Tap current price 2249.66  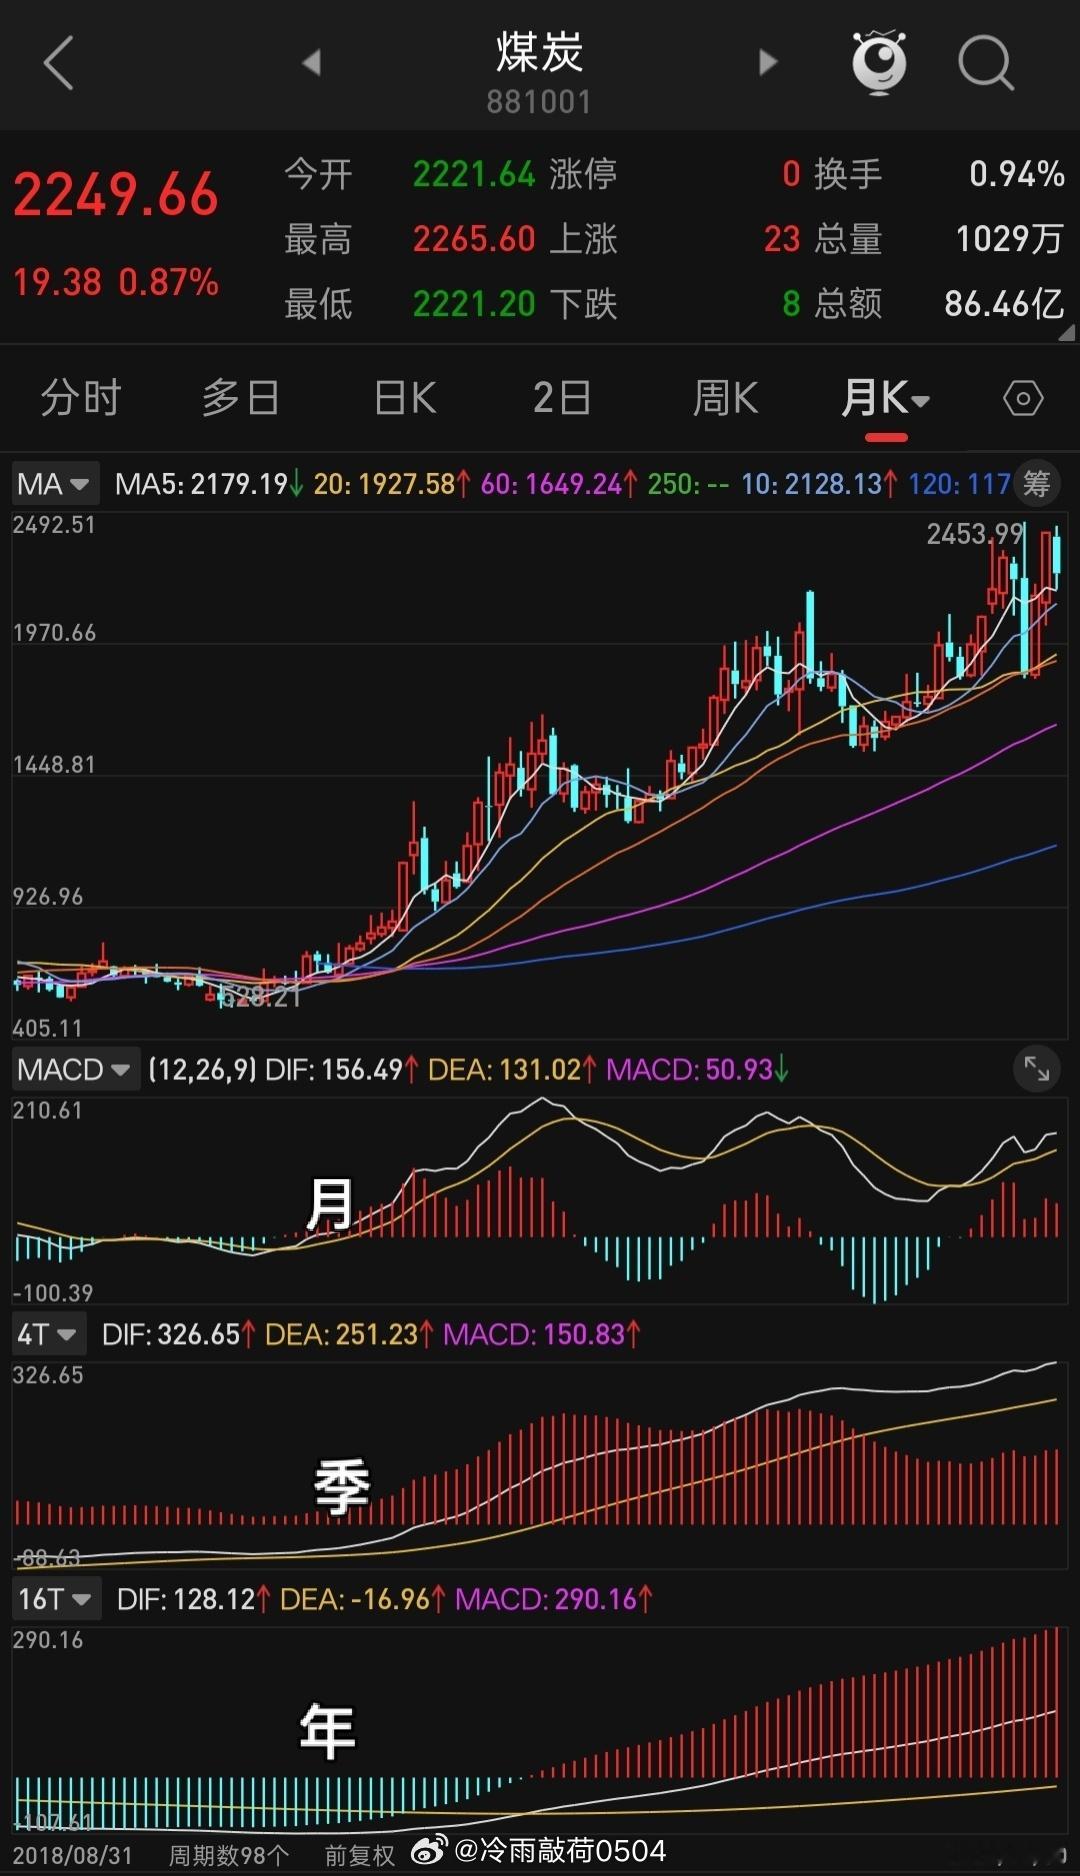[x=116, y=195]
